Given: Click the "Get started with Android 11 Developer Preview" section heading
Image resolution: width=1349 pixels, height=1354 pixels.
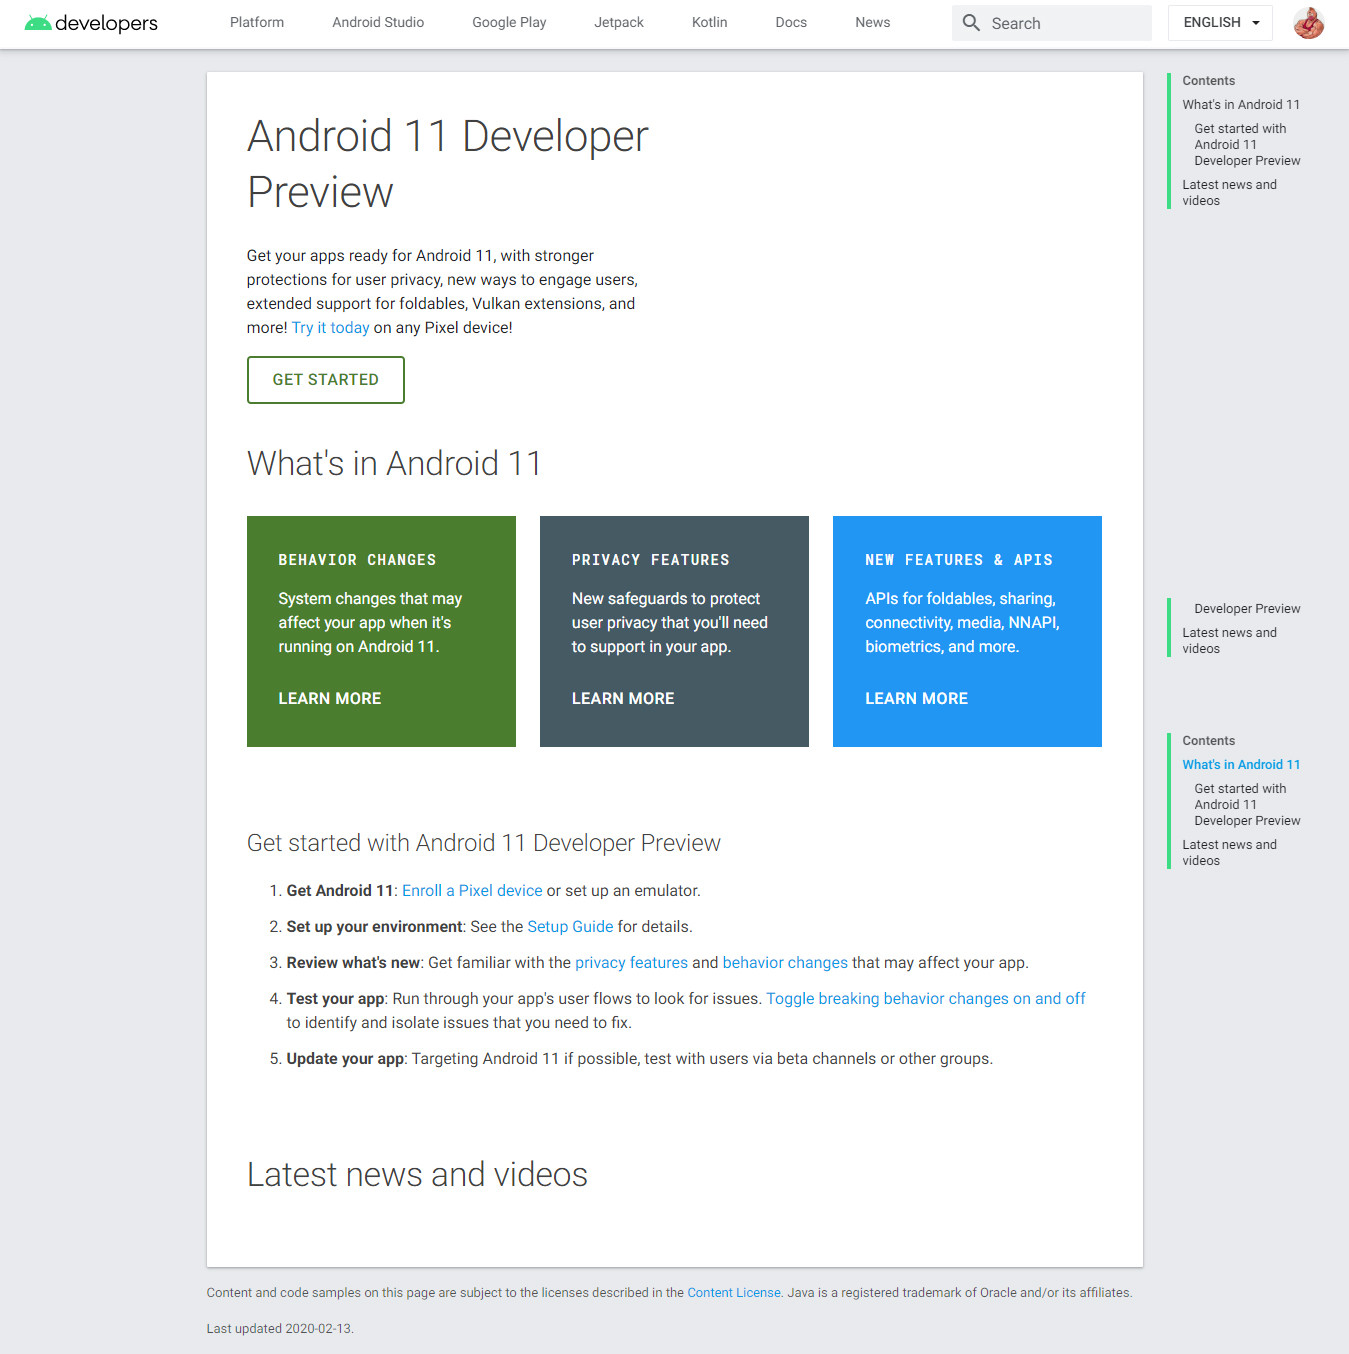Looking at the screenshot, I should click(484, 843).
